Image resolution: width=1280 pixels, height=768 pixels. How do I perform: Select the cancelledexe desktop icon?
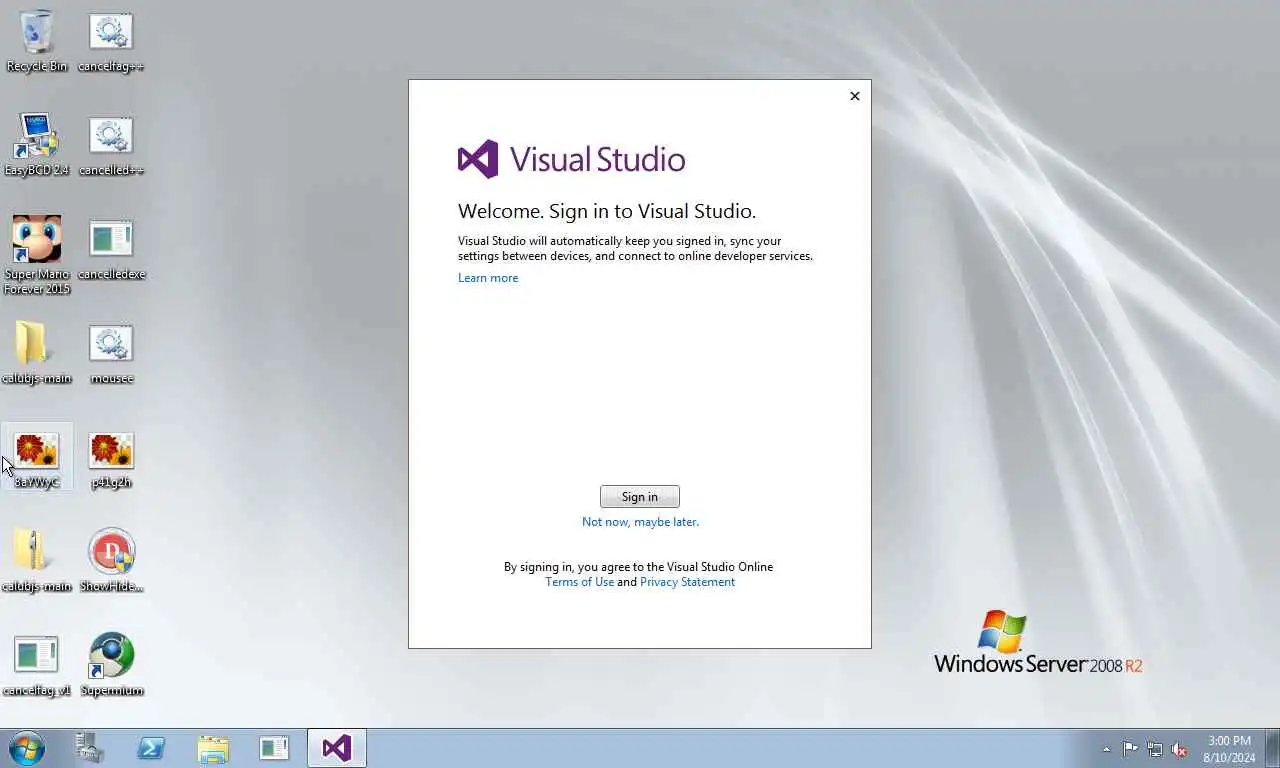111,250
